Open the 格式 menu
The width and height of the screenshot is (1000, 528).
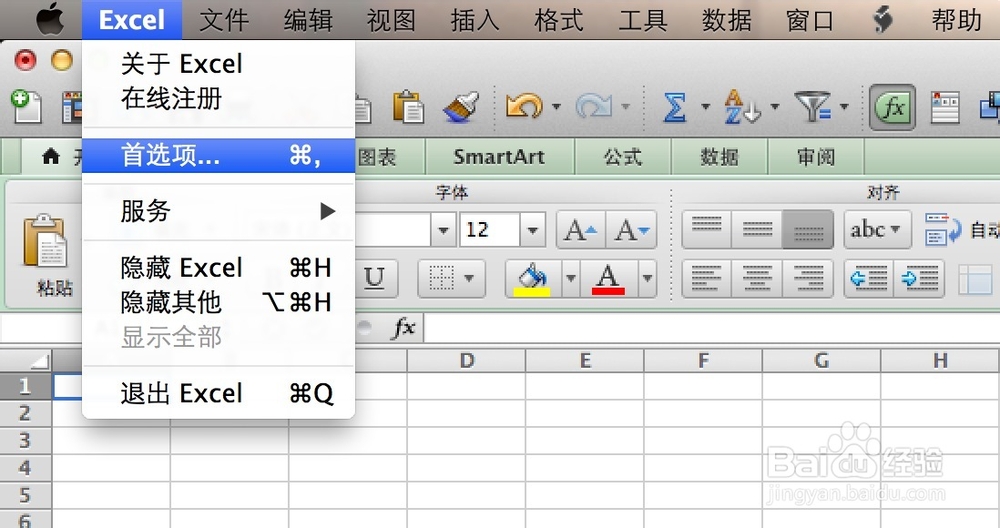click(559, 20)
